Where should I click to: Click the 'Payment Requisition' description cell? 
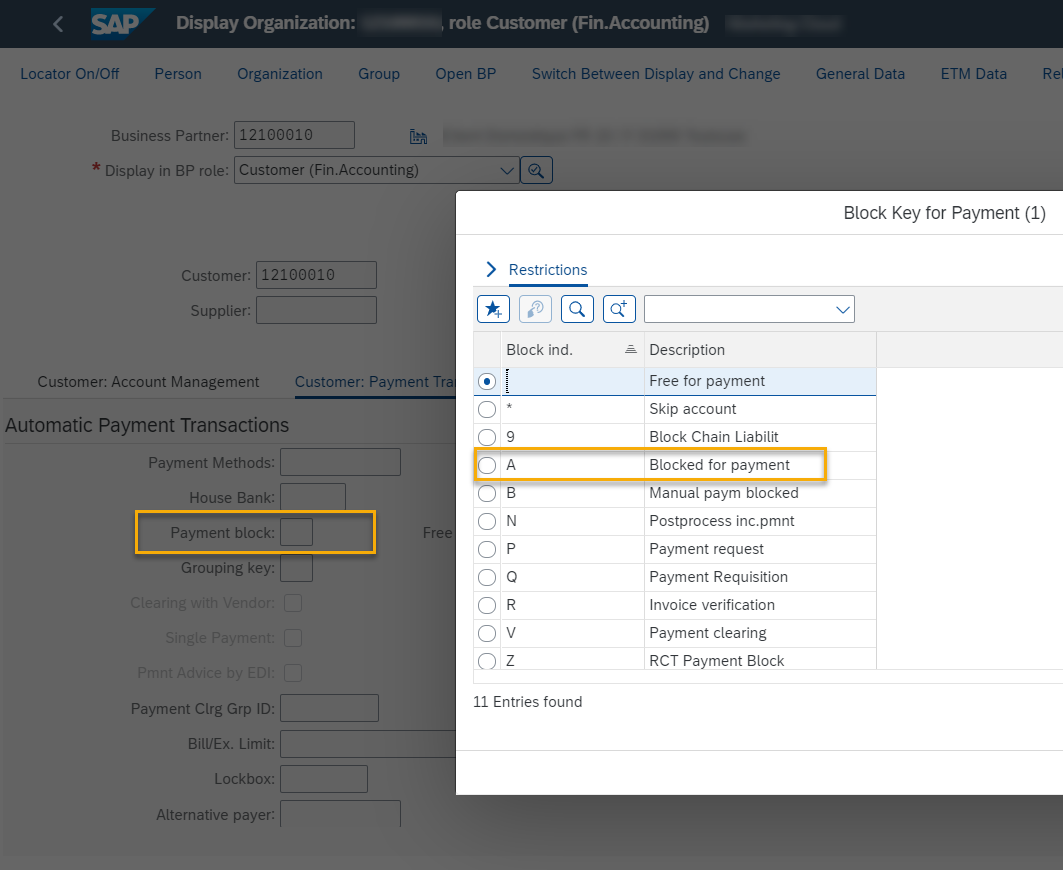point(760,577)
